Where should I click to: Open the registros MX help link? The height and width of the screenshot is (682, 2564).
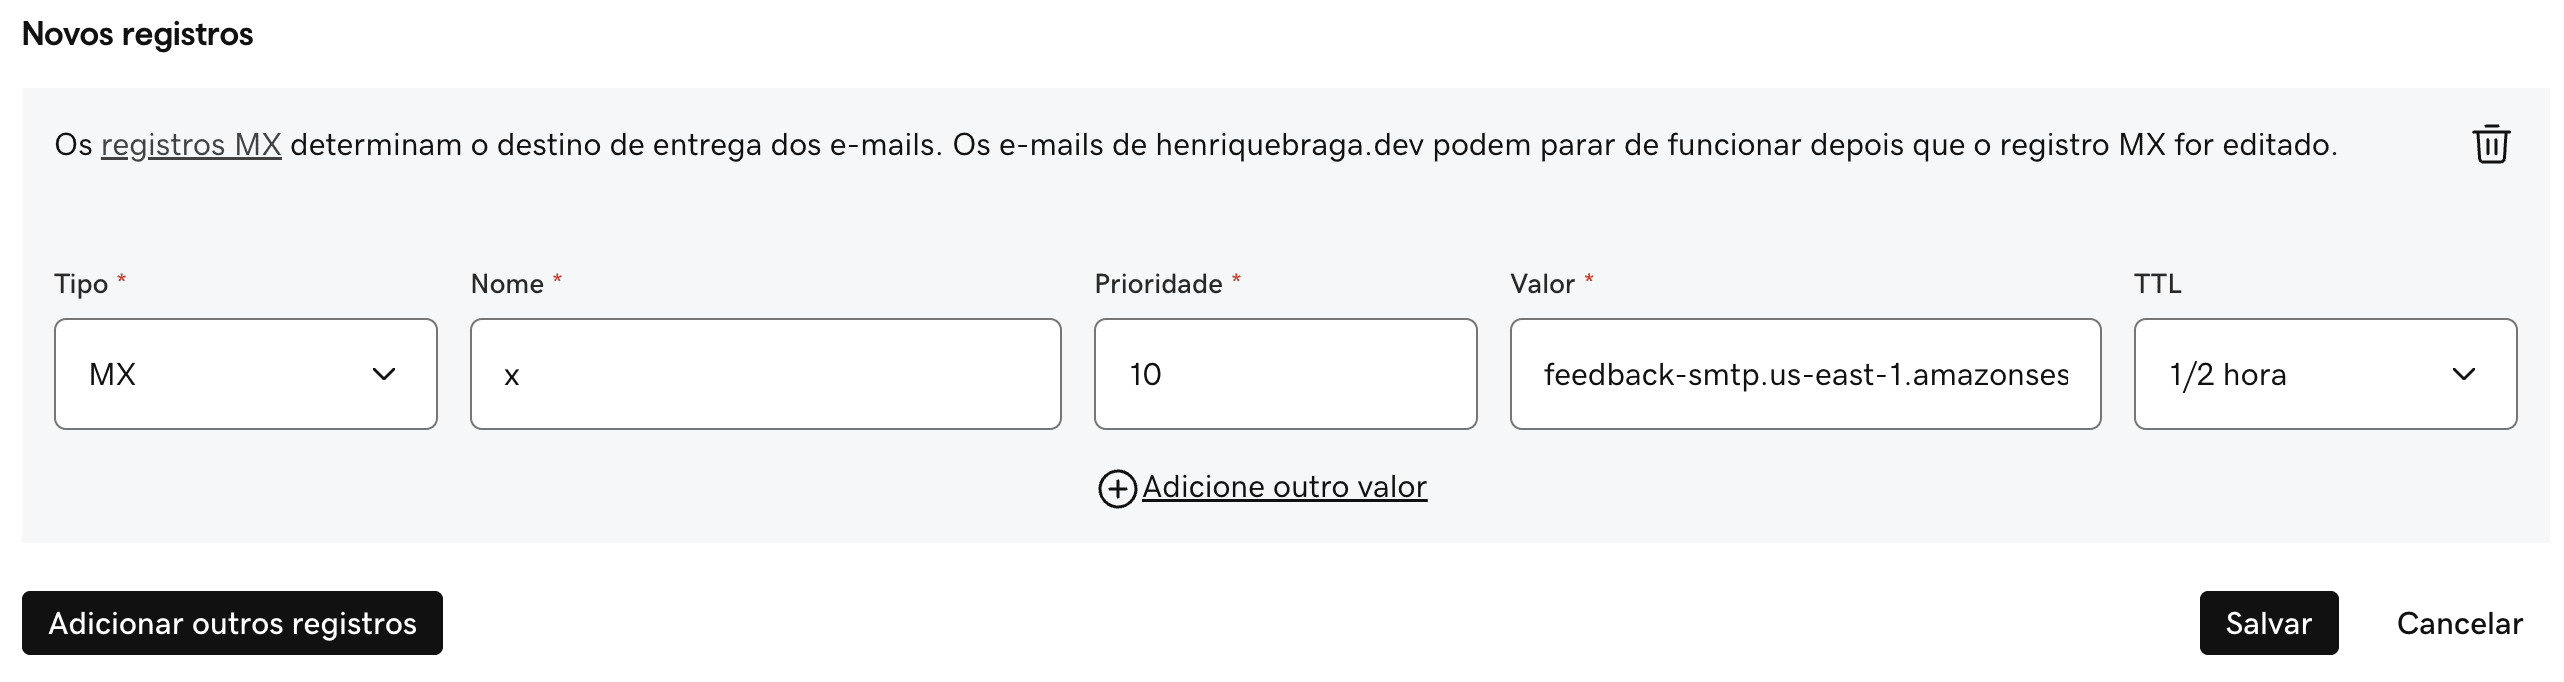pyautogui.click(x=191, y=145)
